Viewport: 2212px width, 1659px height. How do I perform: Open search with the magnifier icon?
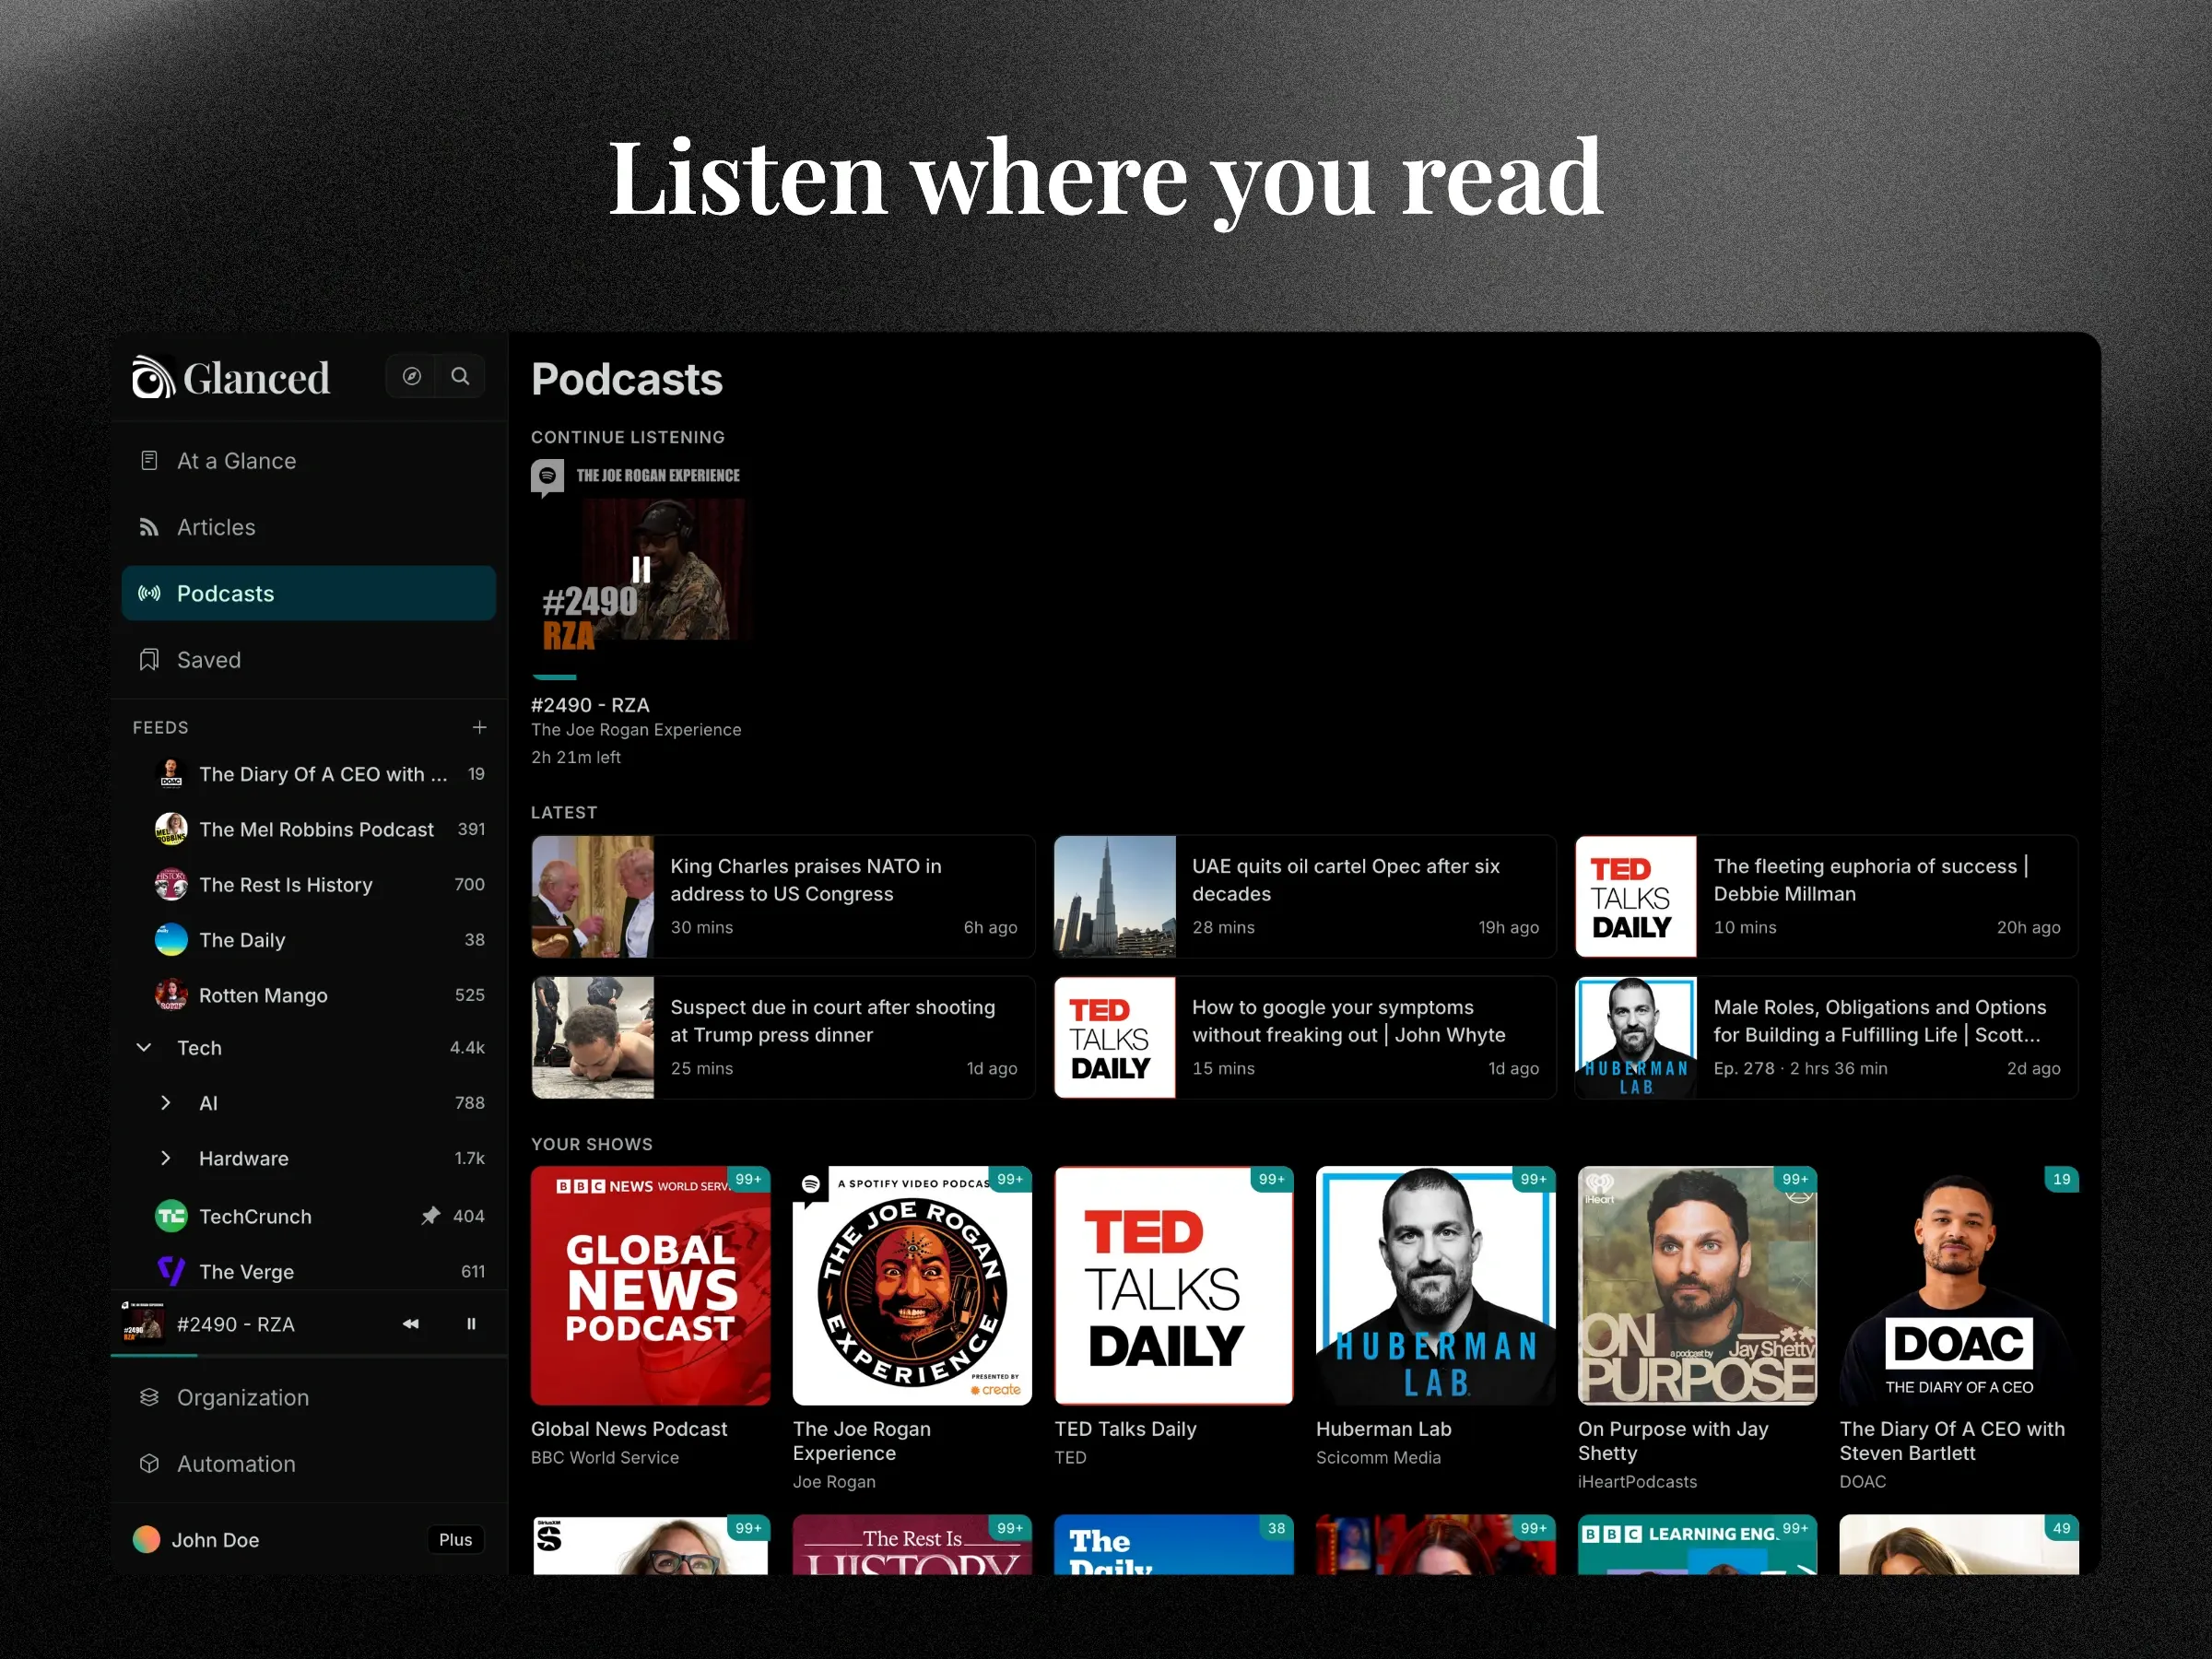(460, 376)
